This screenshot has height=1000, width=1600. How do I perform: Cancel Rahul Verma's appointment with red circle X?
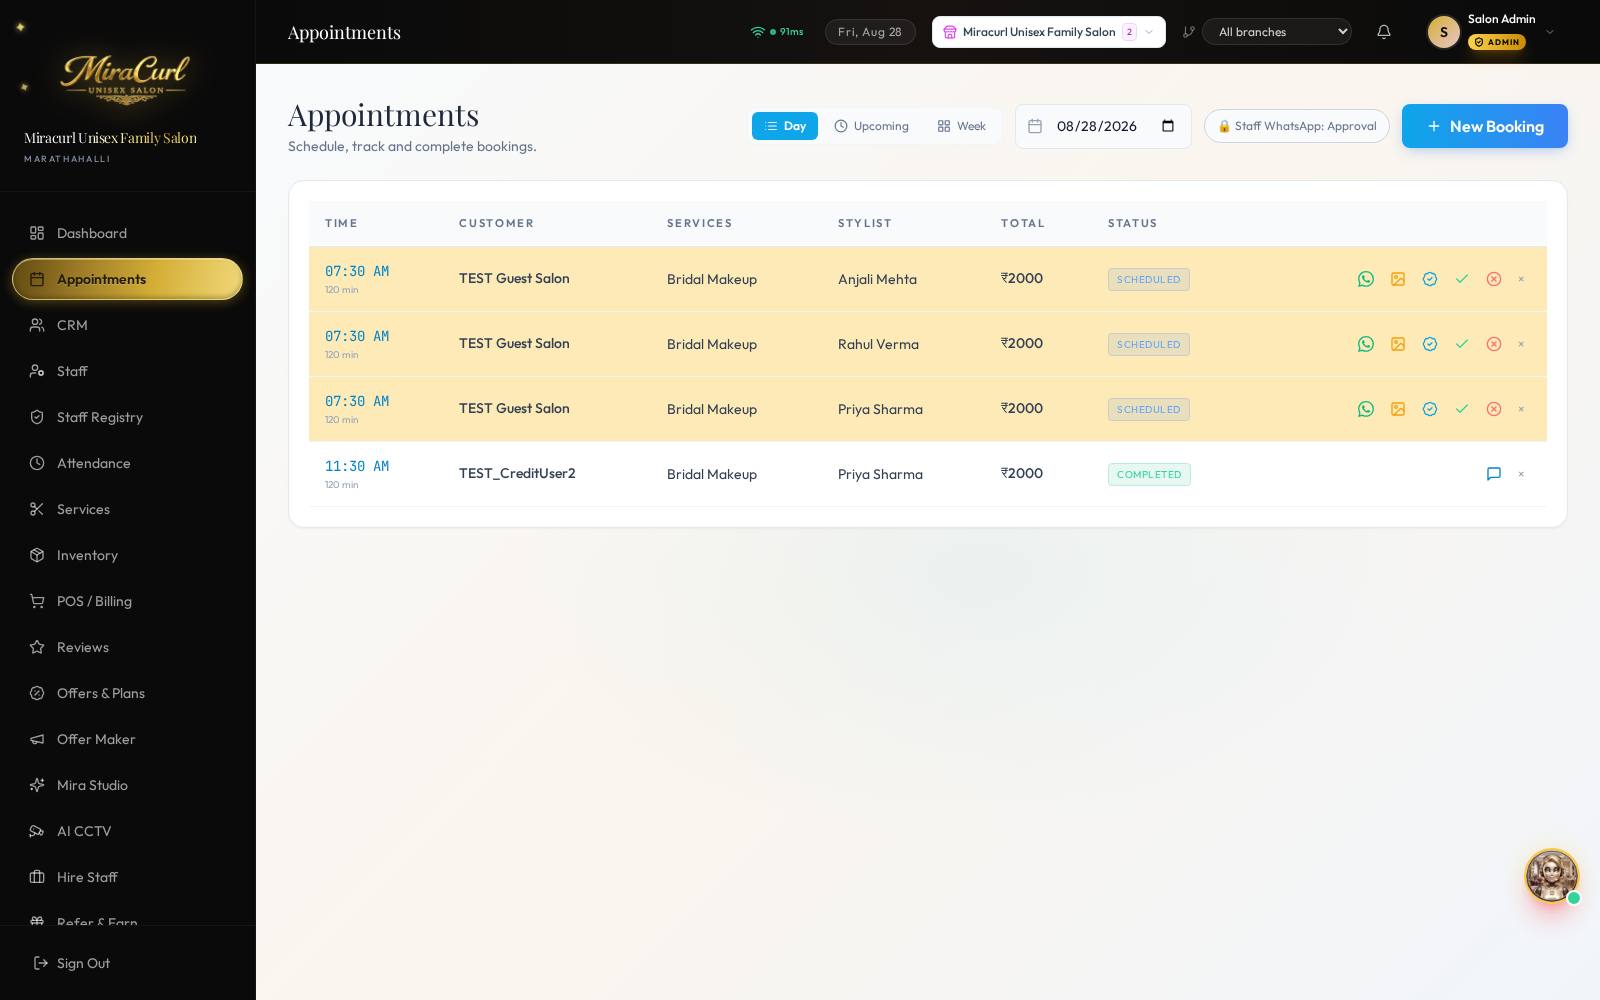click(x=1494, y=344)
